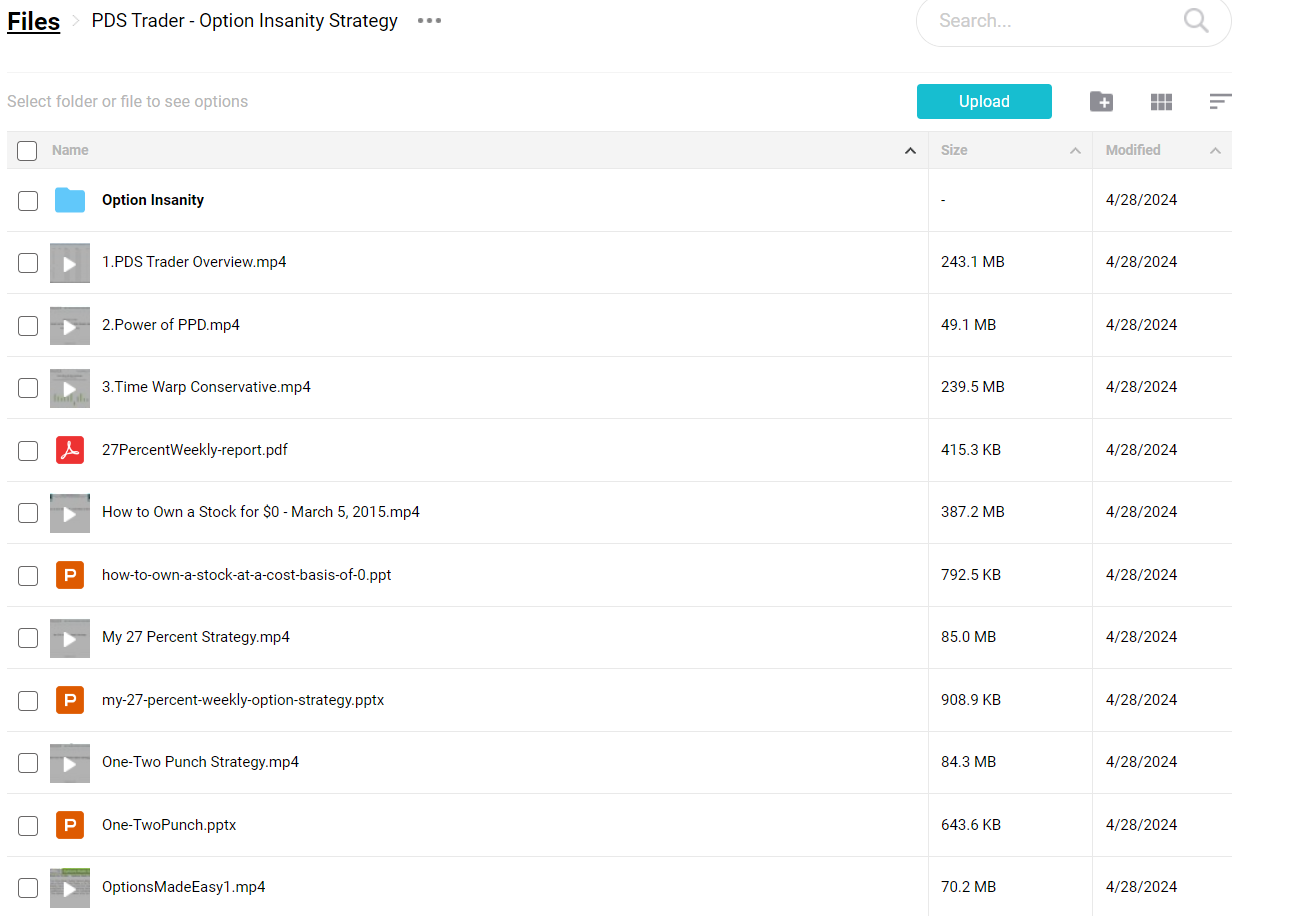Click the 908.9 KB size cell
1300x916 pixels.
pos(971,700)
